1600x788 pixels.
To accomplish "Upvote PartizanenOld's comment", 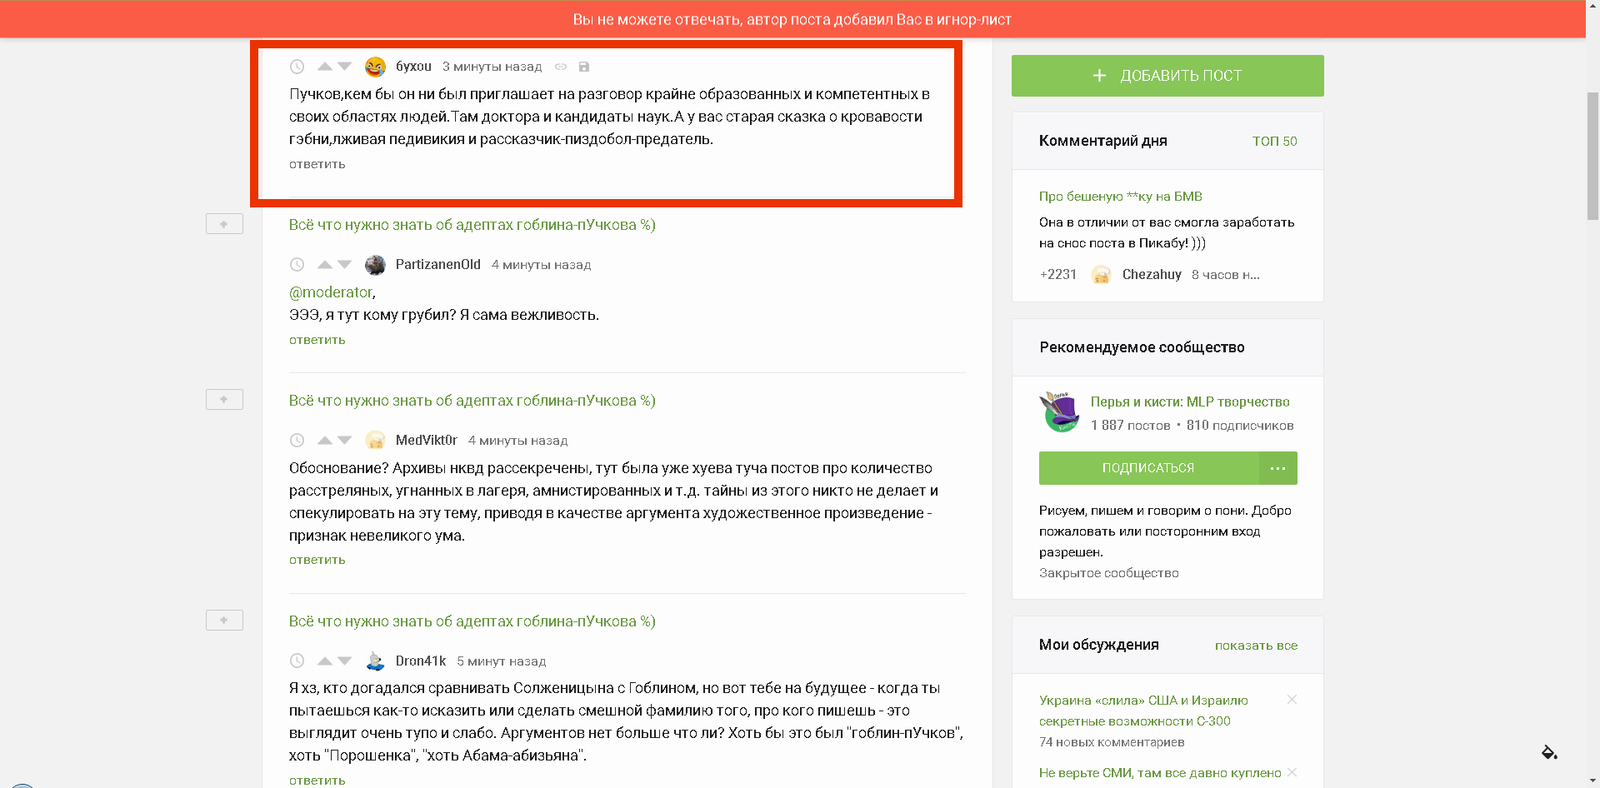I will 324,264.
